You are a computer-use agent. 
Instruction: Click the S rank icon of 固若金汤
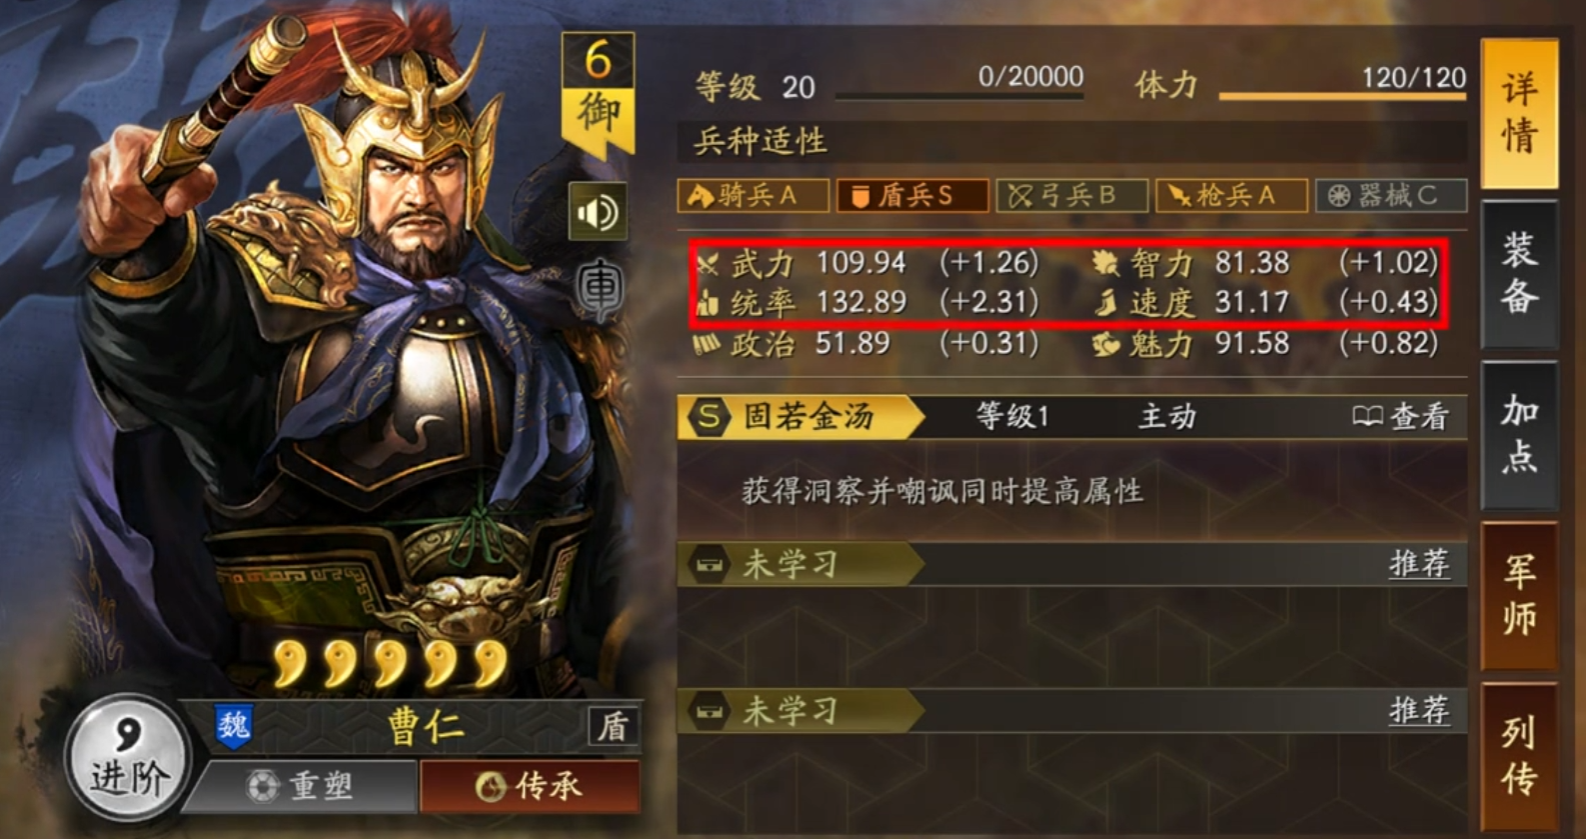click(709, 417)
